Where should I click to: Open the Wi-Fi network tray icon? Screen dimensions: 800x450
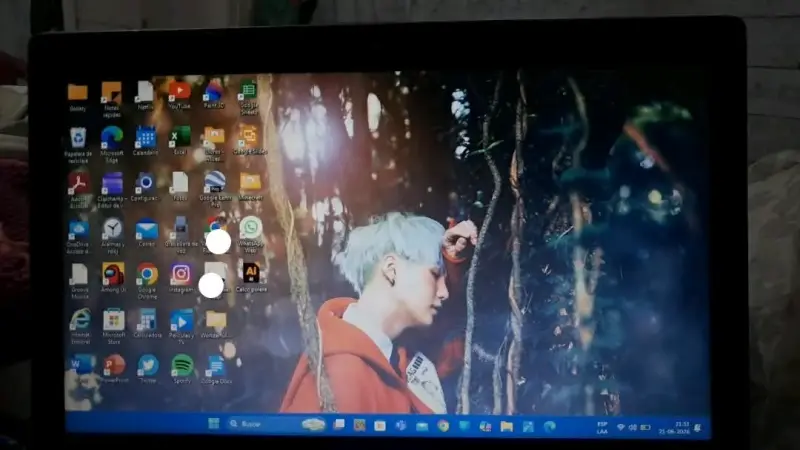(x=621, y=427)
